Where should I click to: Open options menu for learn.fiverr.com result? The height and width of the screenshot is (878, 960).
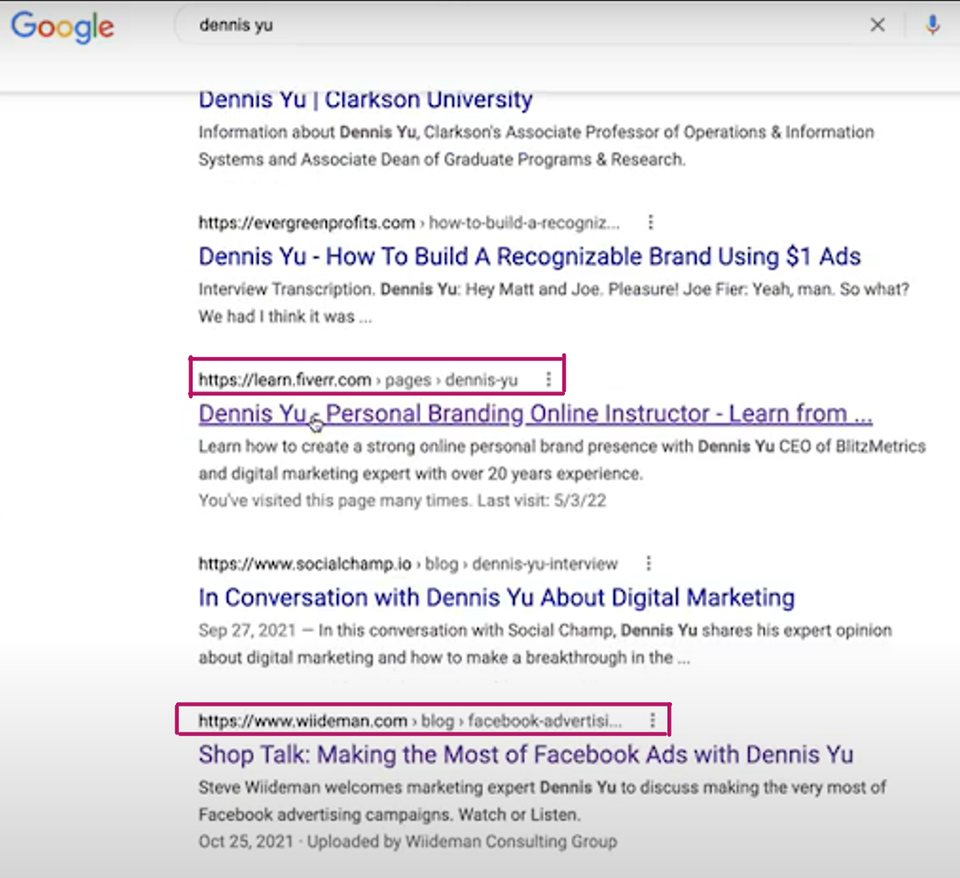pos(549,380)
